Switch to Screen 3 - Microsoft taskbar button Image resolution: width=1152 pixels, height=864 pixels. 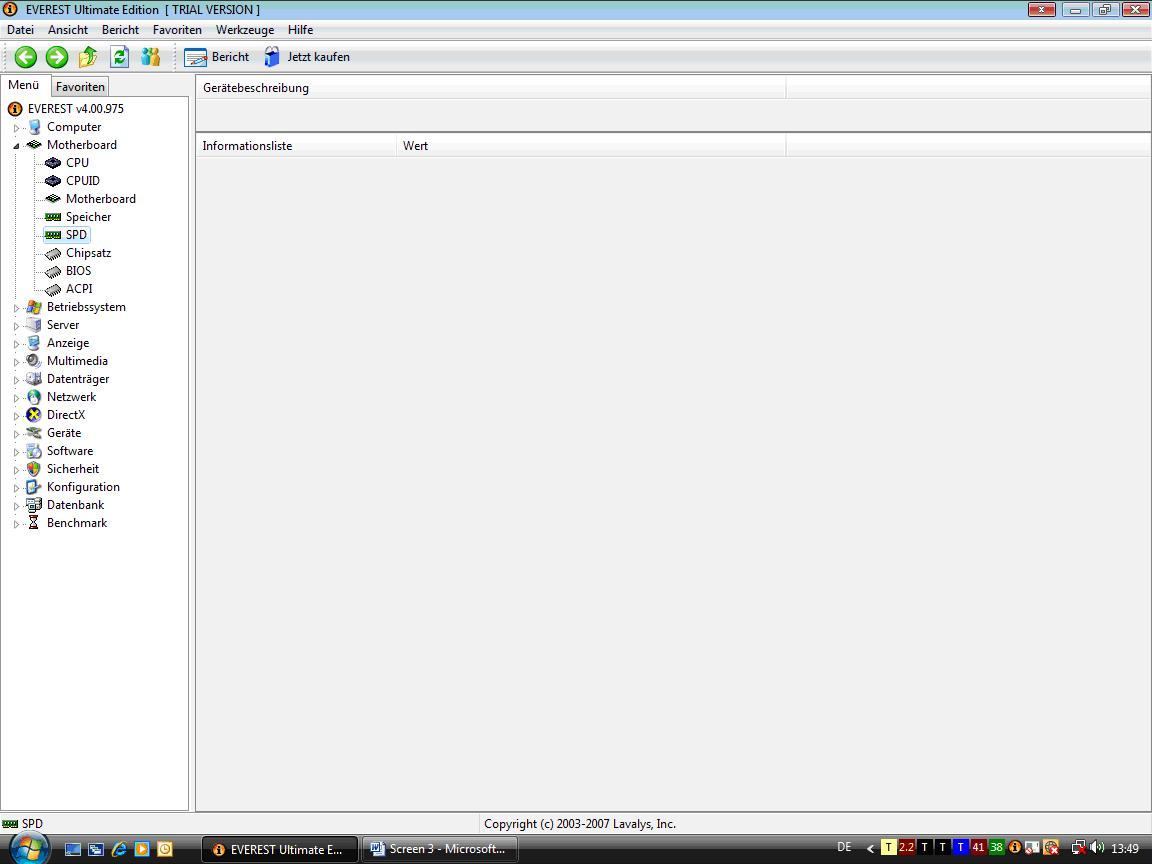point(439,849)
